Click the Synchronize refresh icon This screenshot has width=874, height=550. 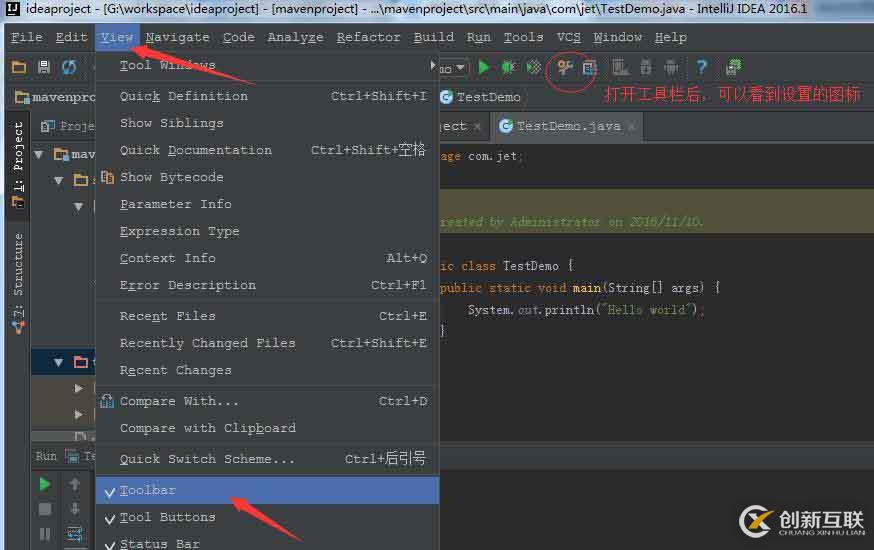click(69, 67)
